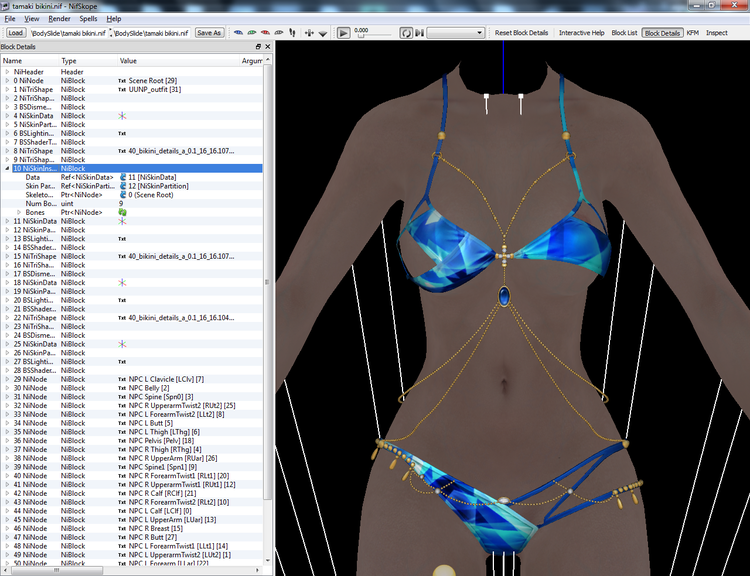Open the View menu
750x576 pixels.
(x=32, y=19)
